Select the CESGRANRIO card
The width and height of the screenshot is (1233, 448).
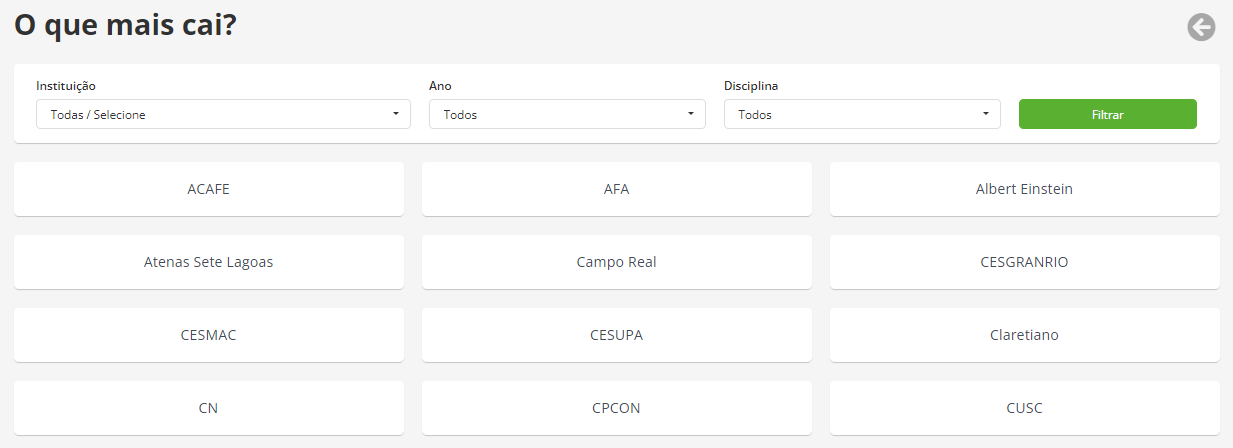[x=1025, y=262]
